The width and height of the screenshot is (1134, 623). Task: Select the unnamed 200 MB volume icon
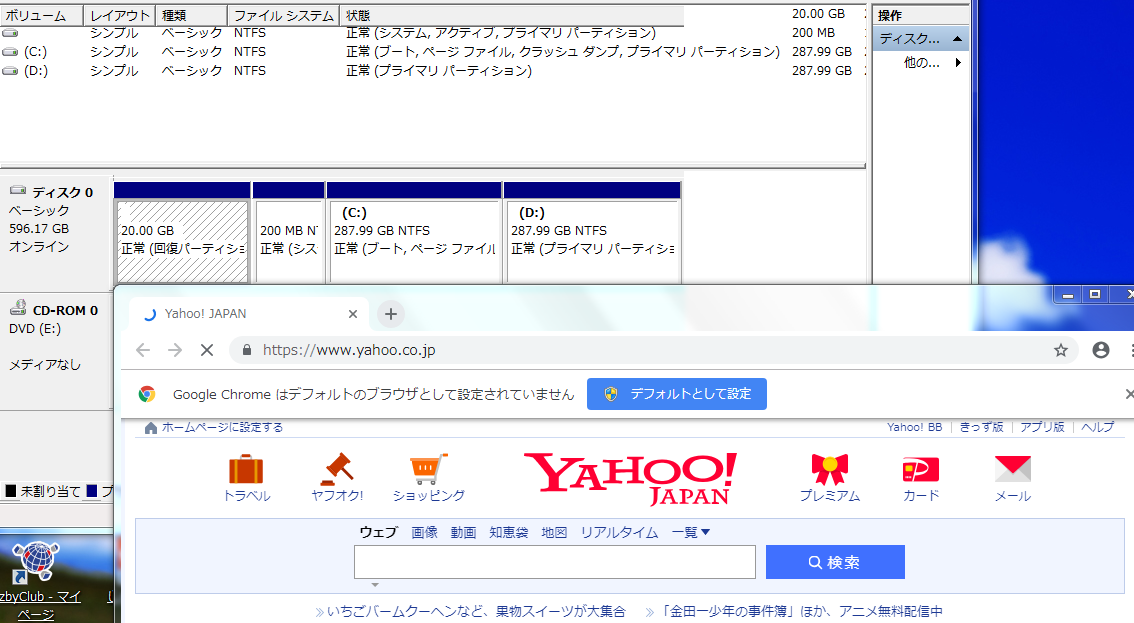pos(10,33)
